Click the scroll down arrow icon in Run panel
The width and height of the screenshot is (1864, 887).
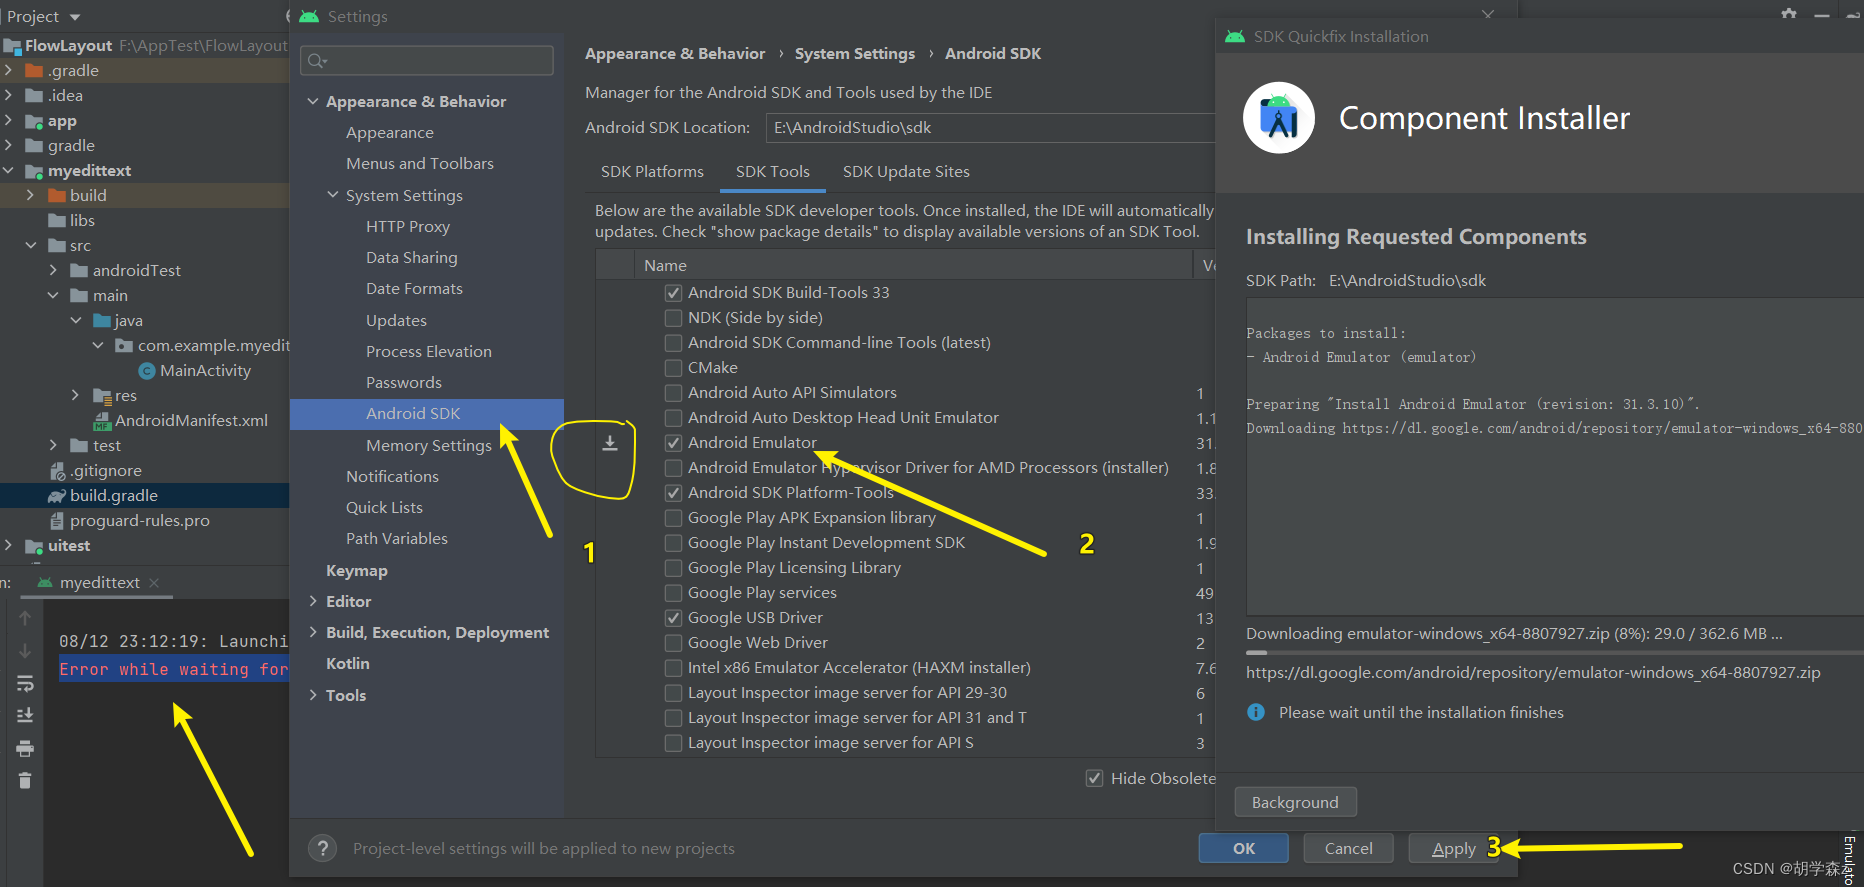25,651
